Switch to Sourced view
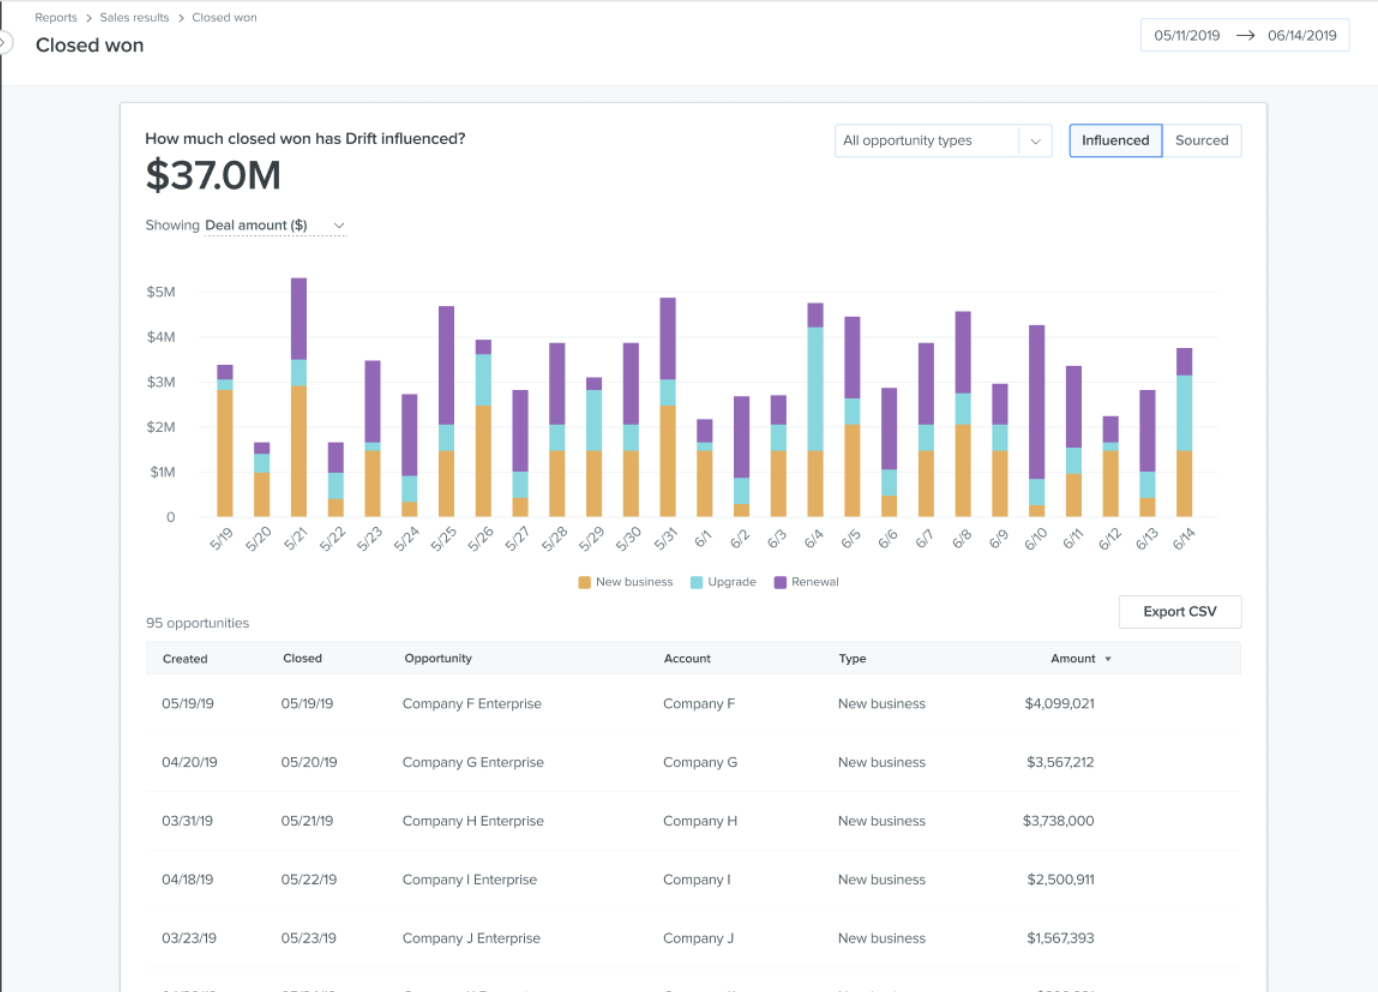 point(1202,141)
